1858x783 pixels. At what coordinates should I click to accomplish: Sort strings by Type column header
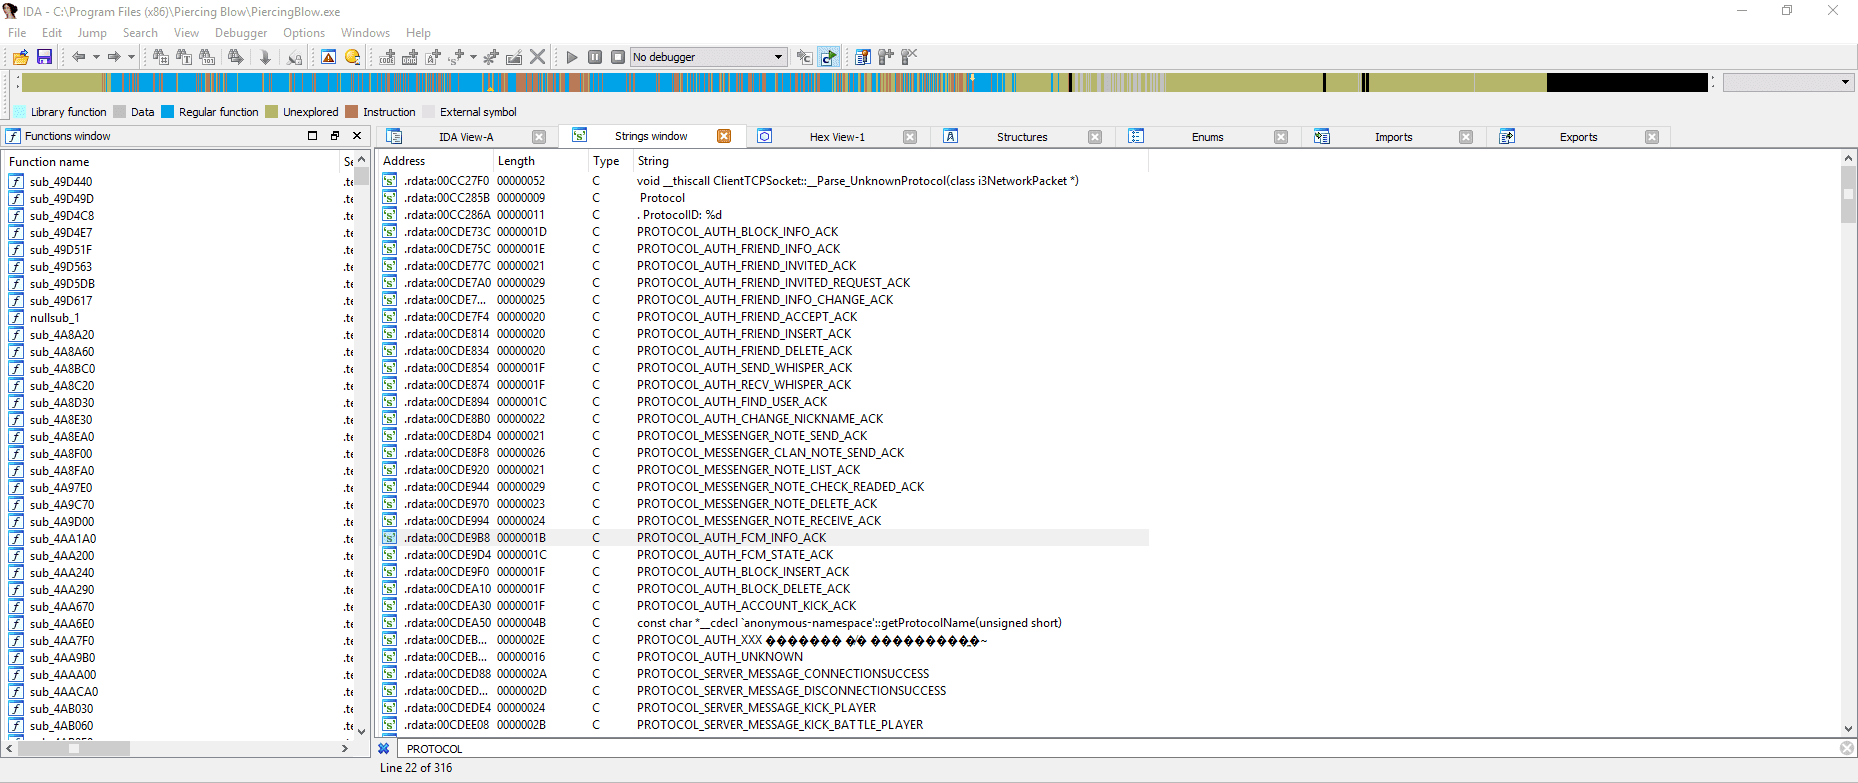609,161
